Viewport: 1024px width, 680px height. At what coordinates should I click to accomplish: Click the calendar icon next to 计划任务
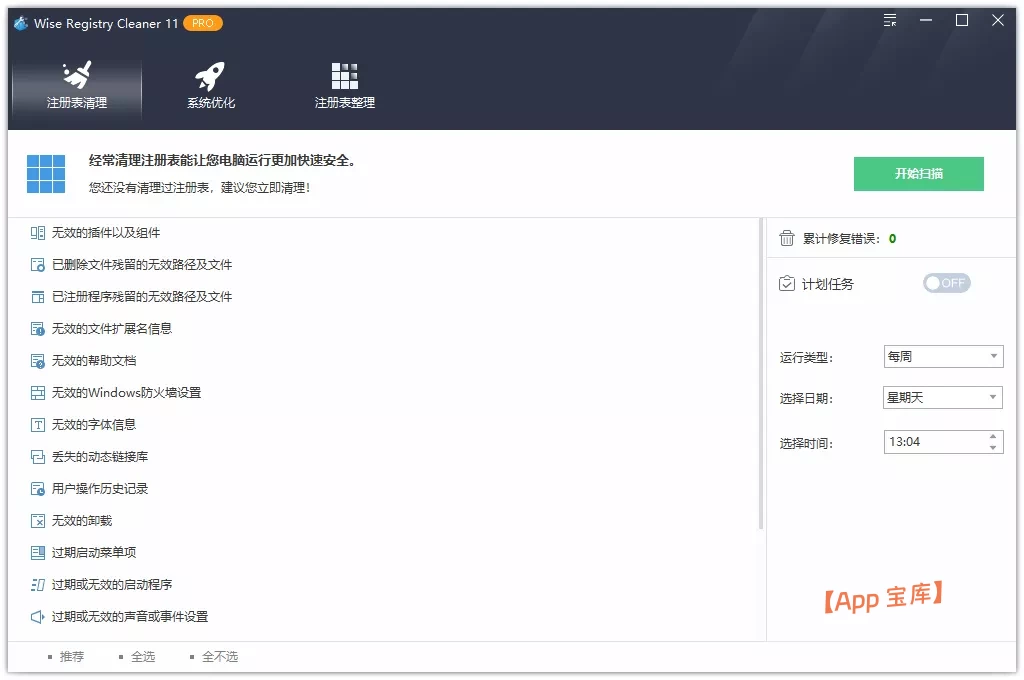tap(786, 283)
